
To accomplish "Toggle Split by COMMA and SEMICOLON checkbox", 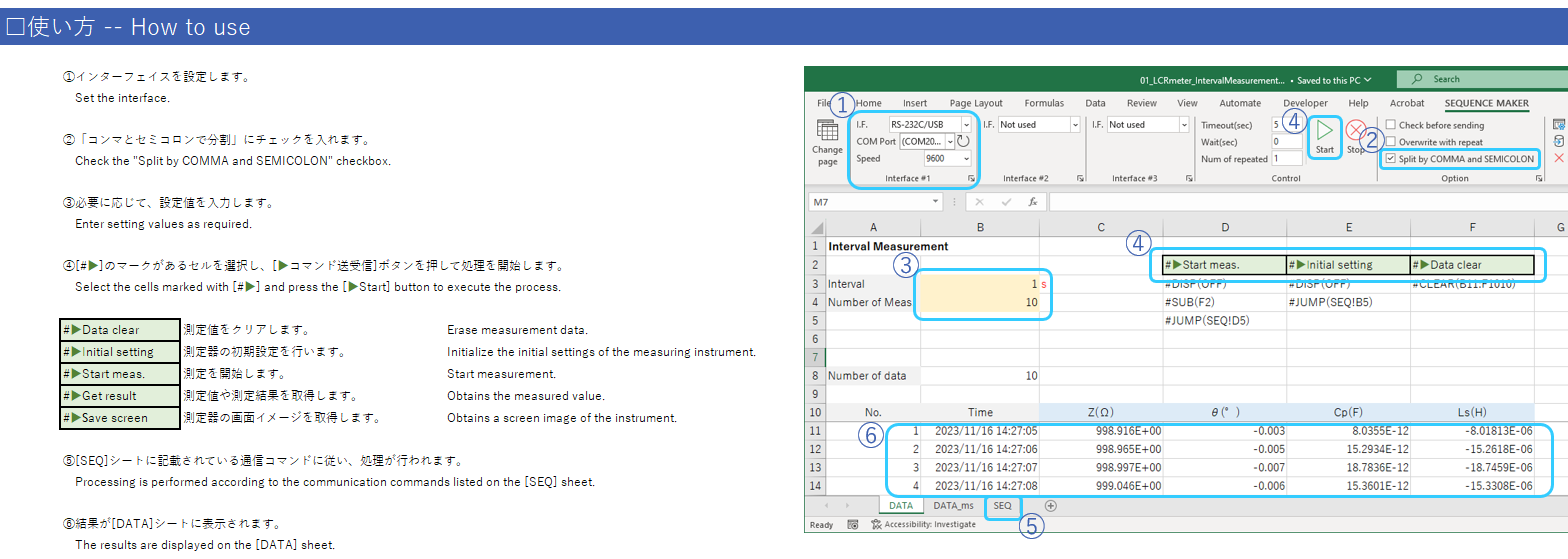I will [x=1391, y=159].
